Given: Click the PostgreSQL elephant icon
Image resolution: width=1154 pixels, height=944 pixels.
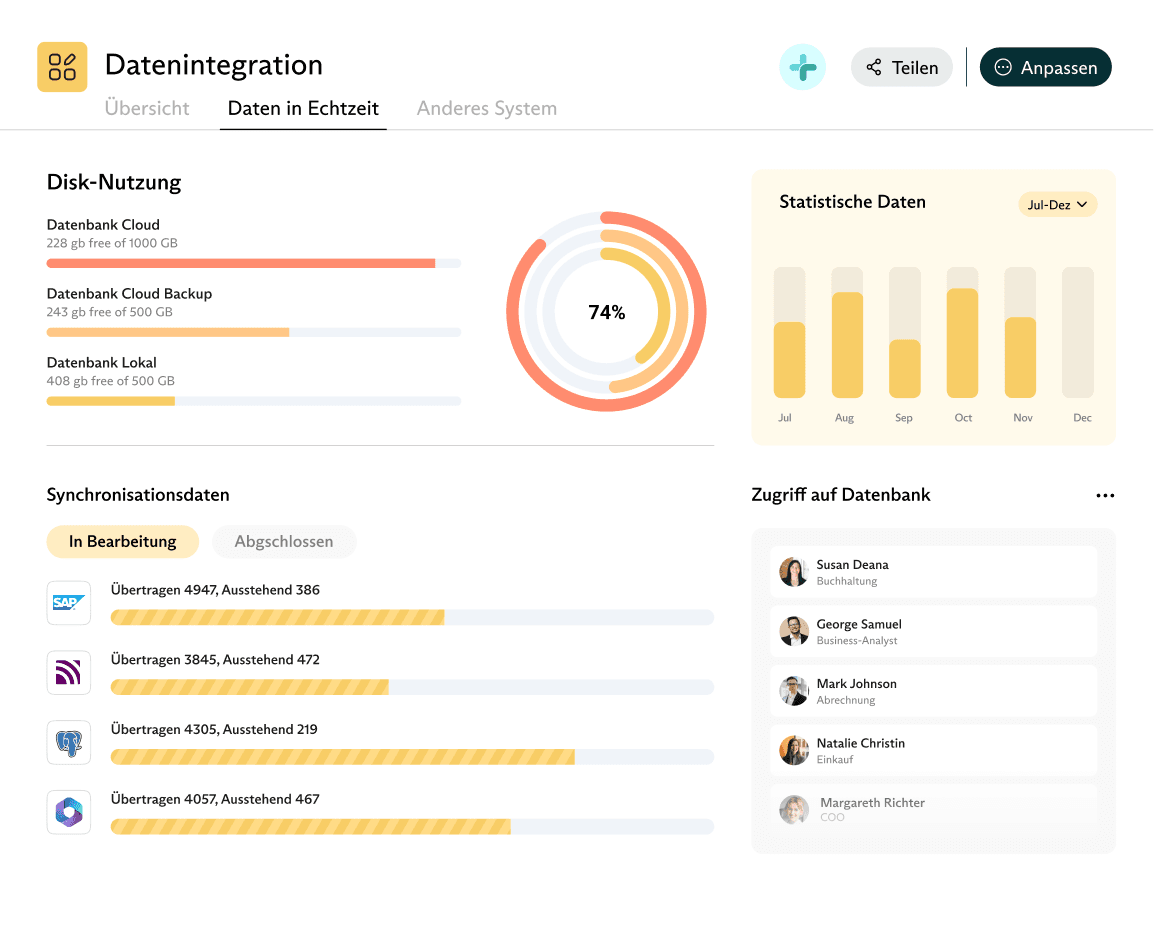Looking at the screenshot, I should 69,743.
